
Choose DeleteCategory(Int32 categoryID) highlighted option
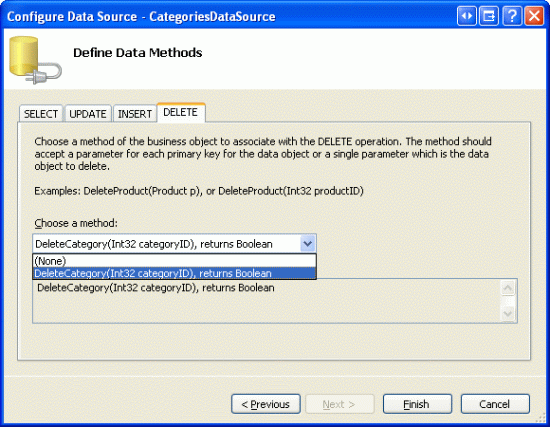point(174,273)
